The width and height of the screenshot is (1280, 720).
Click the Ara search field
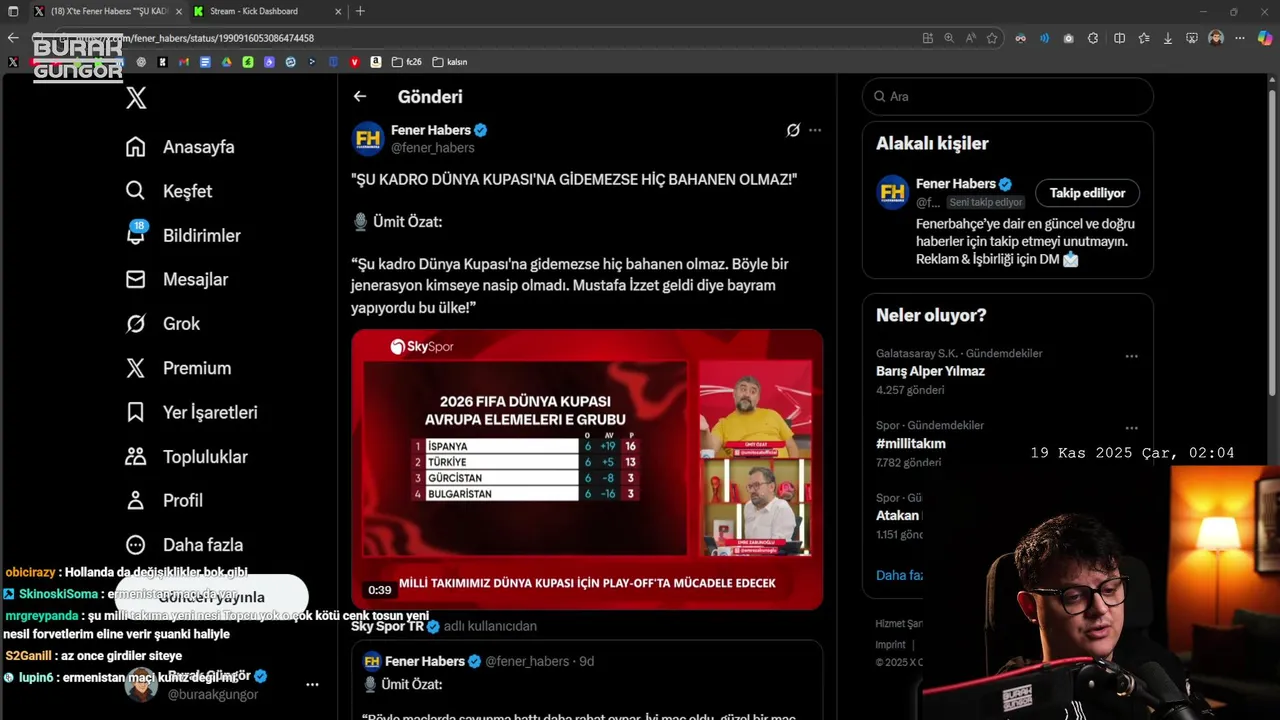click(x=1008, y=97)
